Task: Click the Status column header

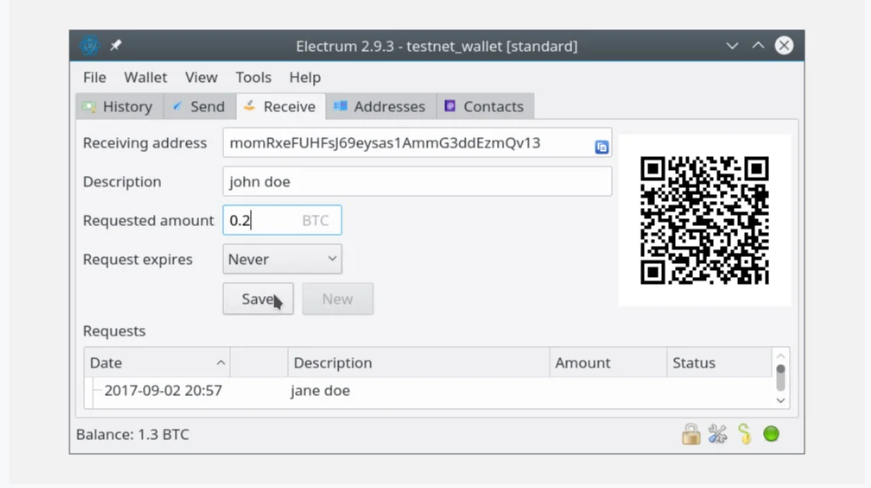Action: pos(719,363)
